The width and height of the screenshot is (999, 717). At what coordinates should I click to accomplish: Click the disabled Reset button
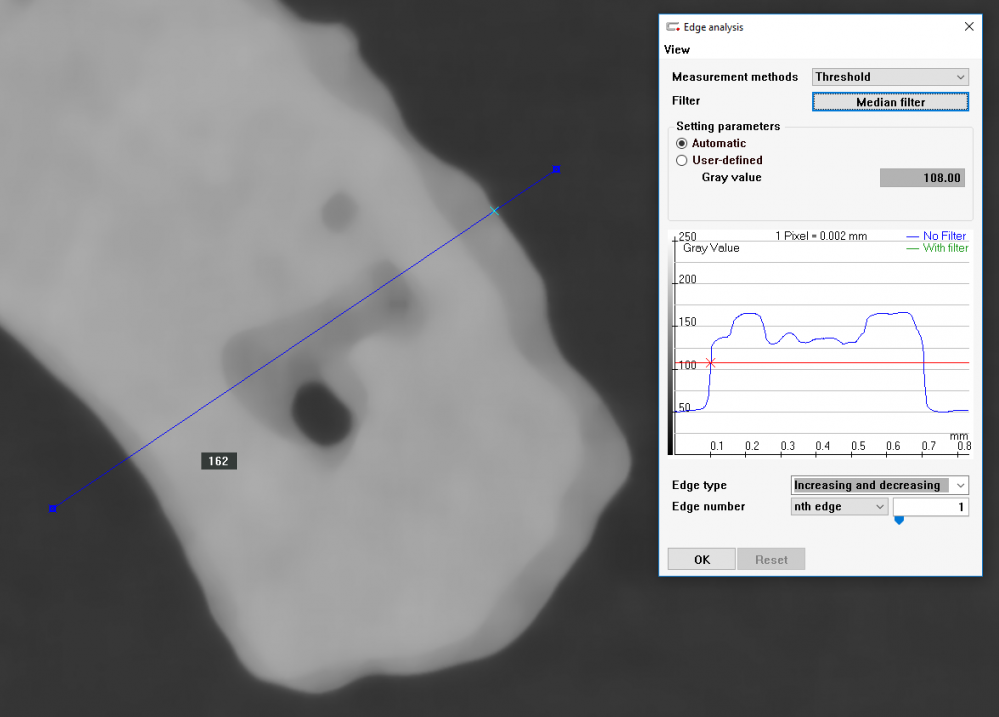(x=770, y=558)
